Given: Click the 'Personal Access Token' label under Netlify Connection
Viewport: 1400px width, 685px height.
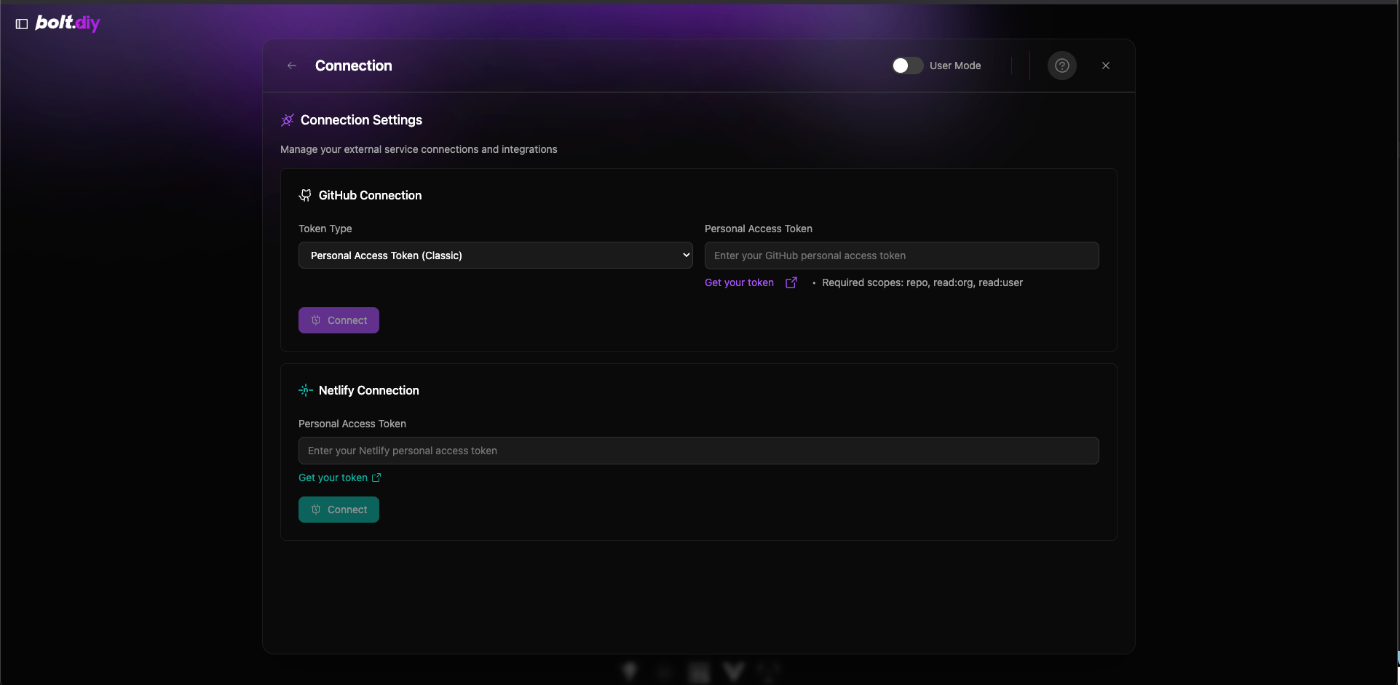Looking at the screenshot, I should point(352,424).
